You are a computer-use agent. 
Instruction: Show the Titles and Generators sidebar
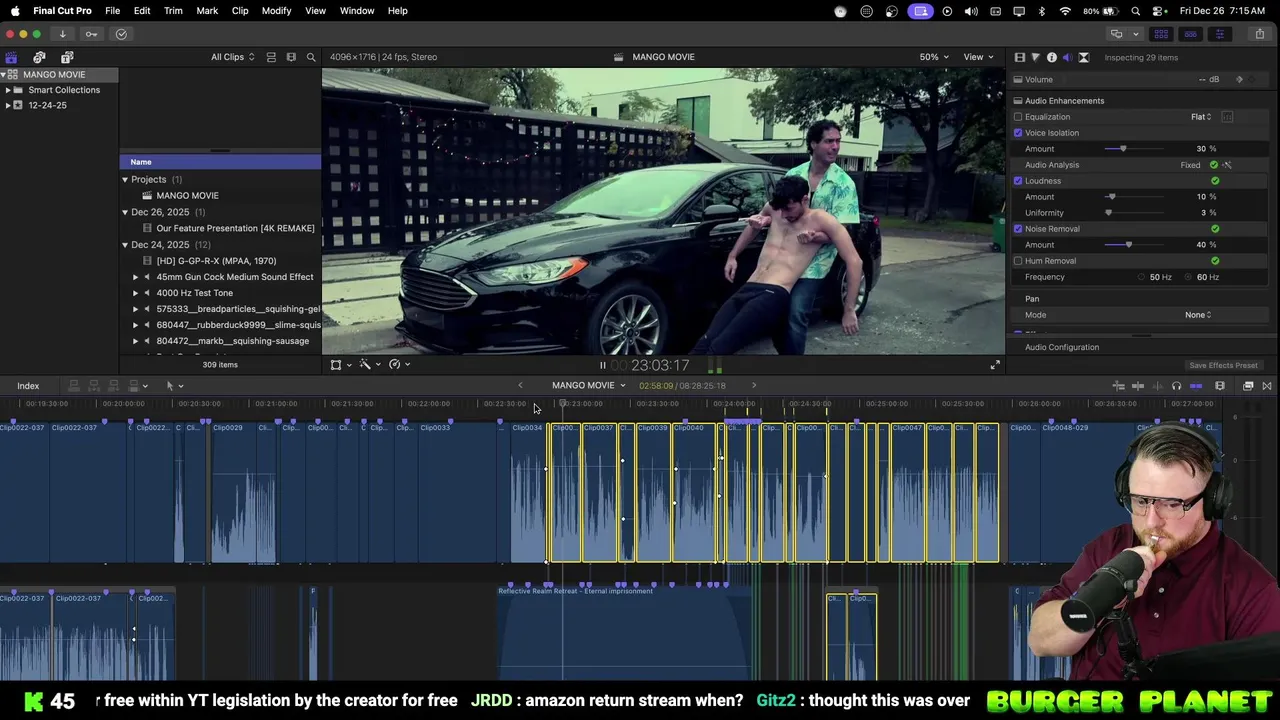pos(67,57)
